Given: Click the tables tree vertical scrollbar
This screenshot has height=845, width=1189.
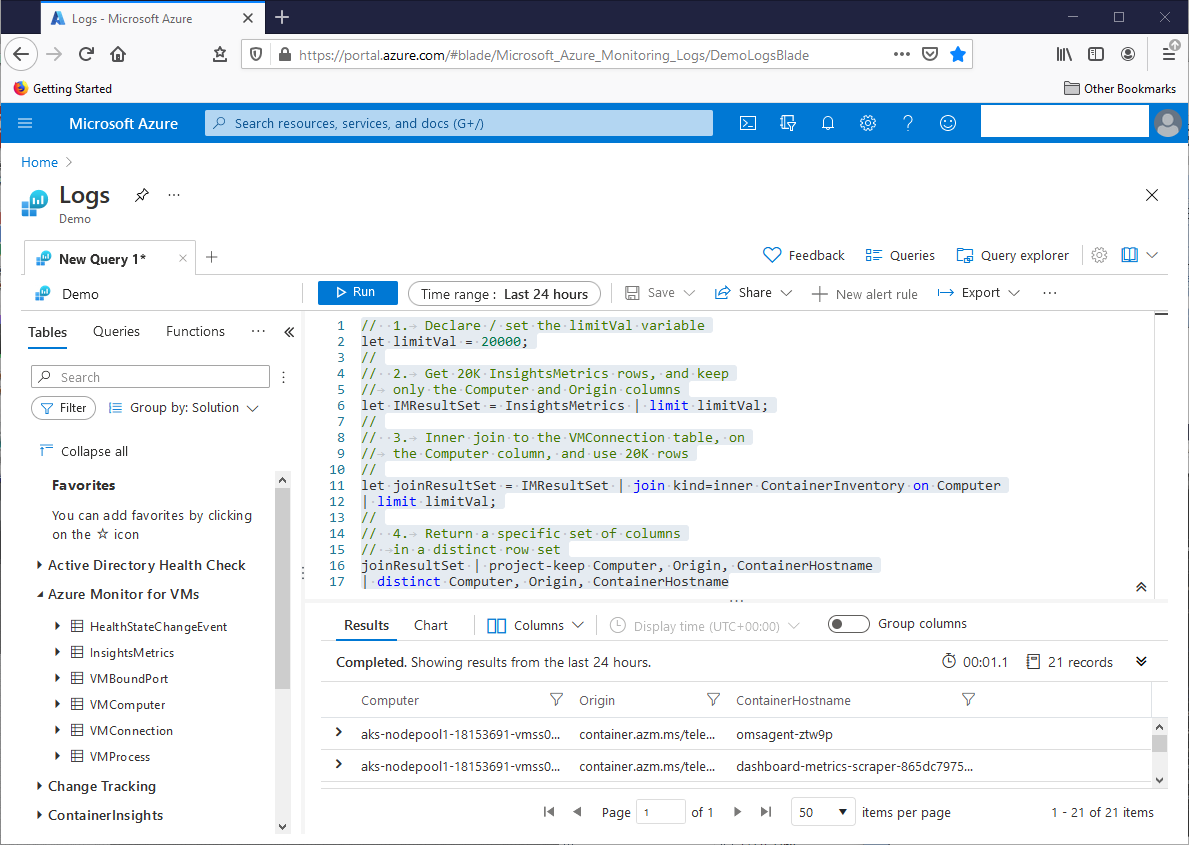Looking at the screenshot, I should [x=282, y=588].
